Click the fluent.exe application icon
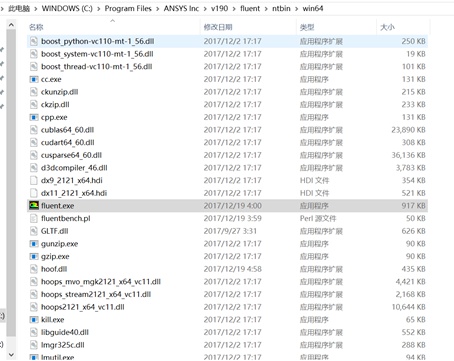The image size is (454, 361). 34,206
